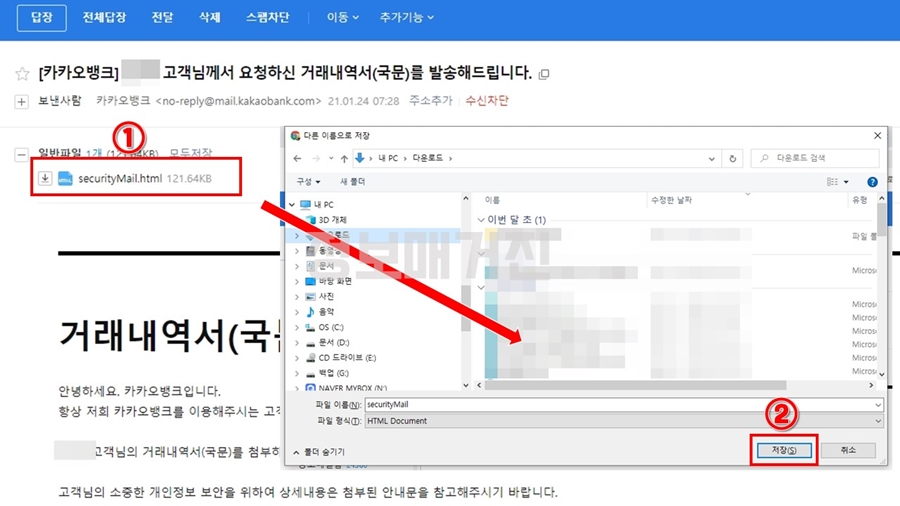Select 문서 (D:) drive
The width and height of the screenshot is (900, 506).
tap(333, 342)
